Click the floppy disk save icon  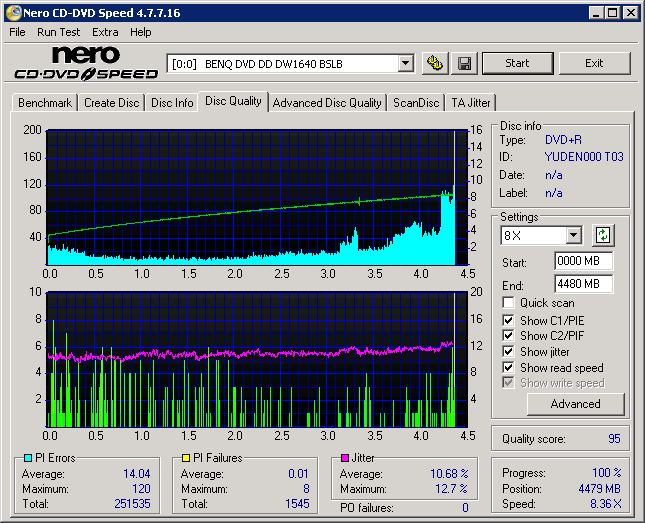tap(464, 63)
